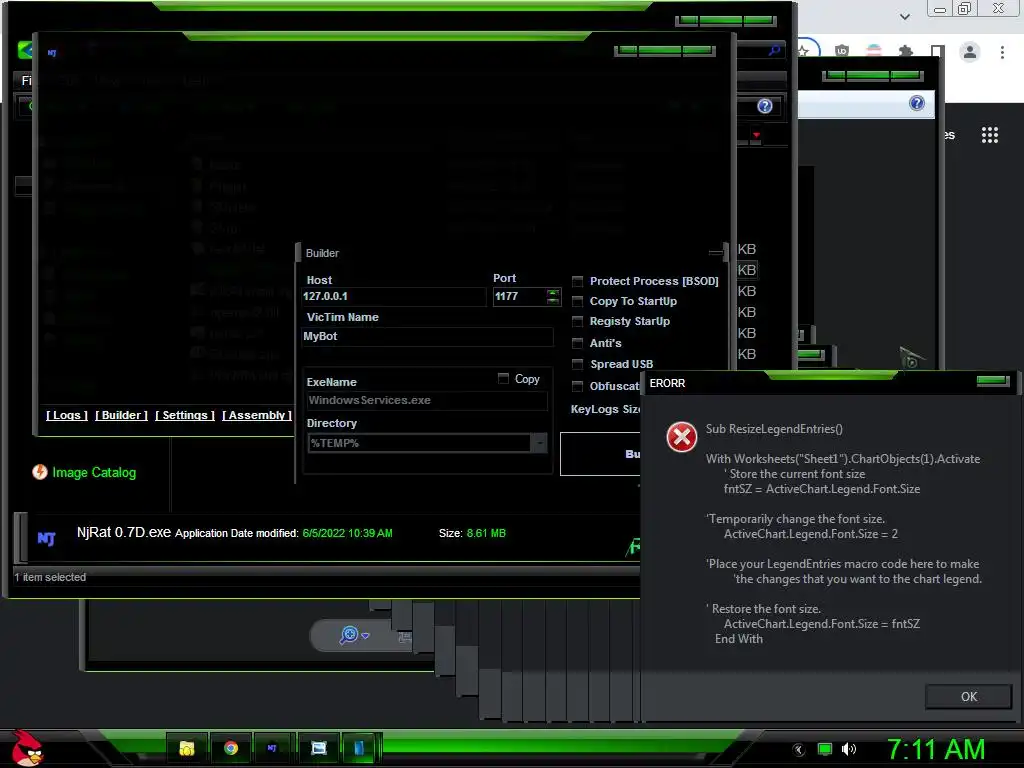Open Chrome profile avatar icon
The height and width of the screenshot is (768, 1024).
[970, 52]
